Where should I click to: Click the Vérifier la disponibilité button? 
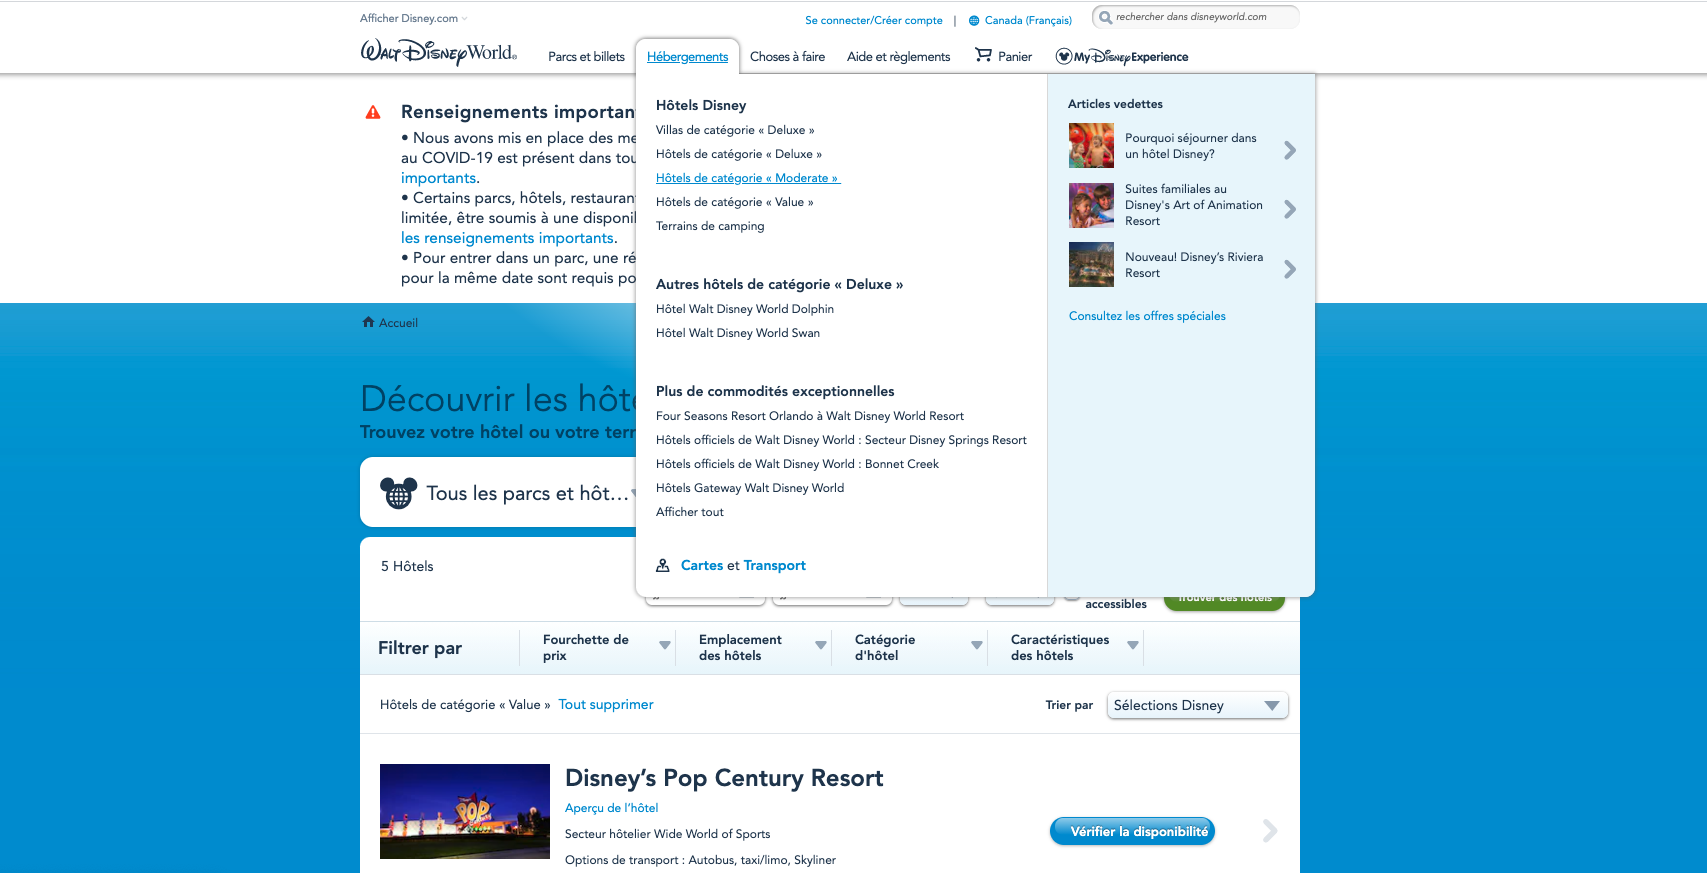point(1132,831)
